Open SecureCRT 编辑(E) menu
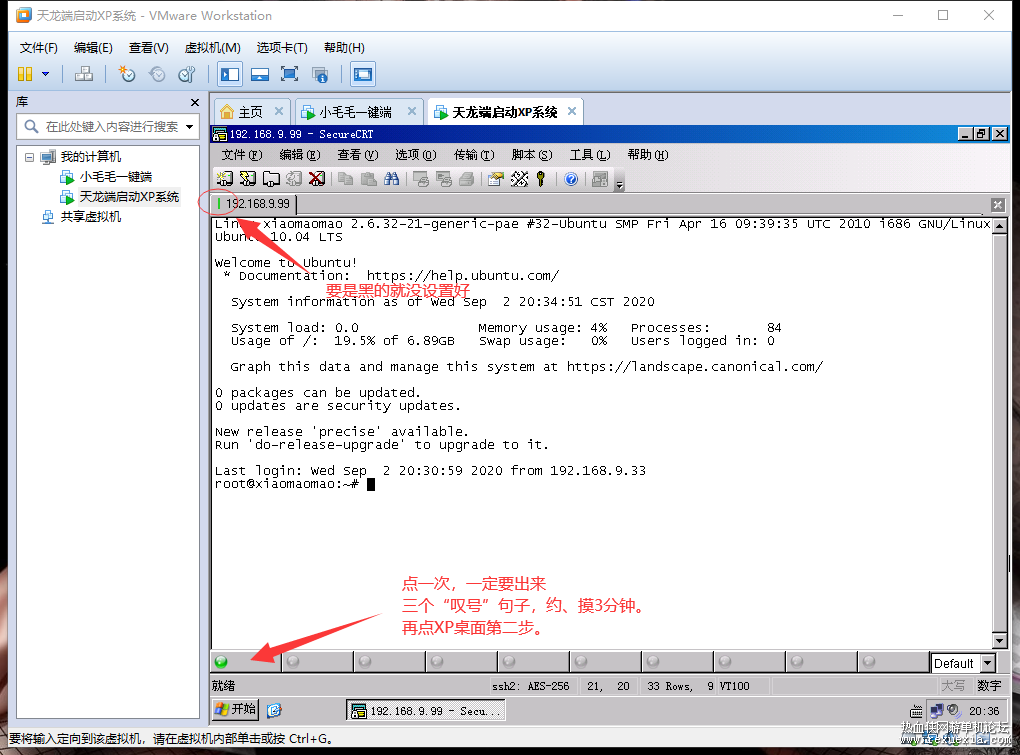The width and height of the screenshot is (1020, 755). (299, 155)
